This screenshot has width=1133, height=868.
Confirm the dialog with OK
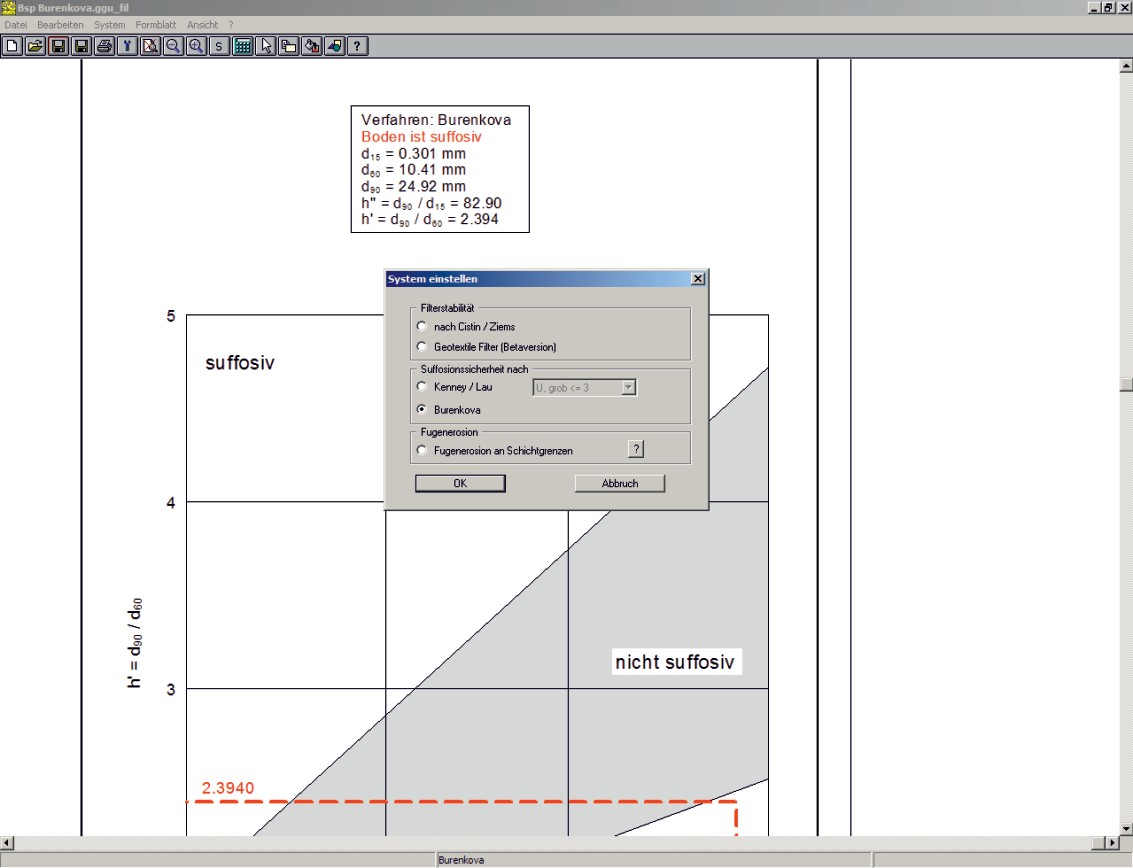click(460, 484)
